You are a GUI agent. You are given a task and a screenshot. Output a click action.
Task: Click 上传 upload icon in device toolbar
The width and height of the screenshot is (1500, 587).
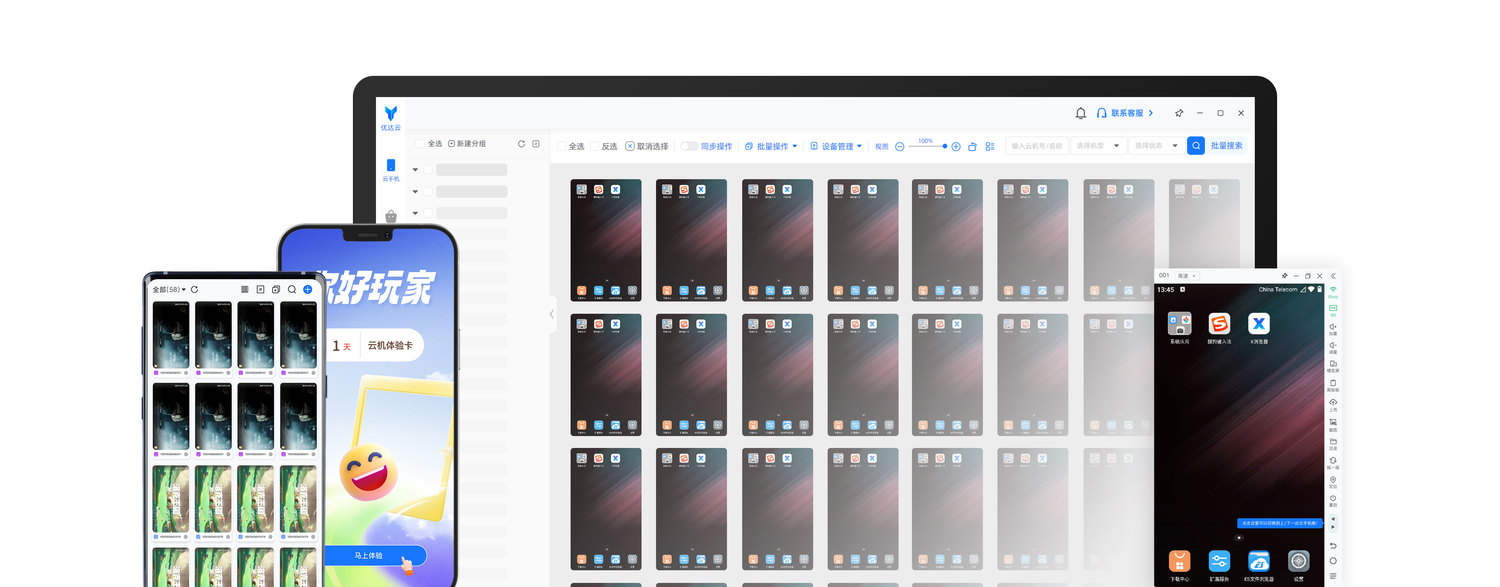1333,404
